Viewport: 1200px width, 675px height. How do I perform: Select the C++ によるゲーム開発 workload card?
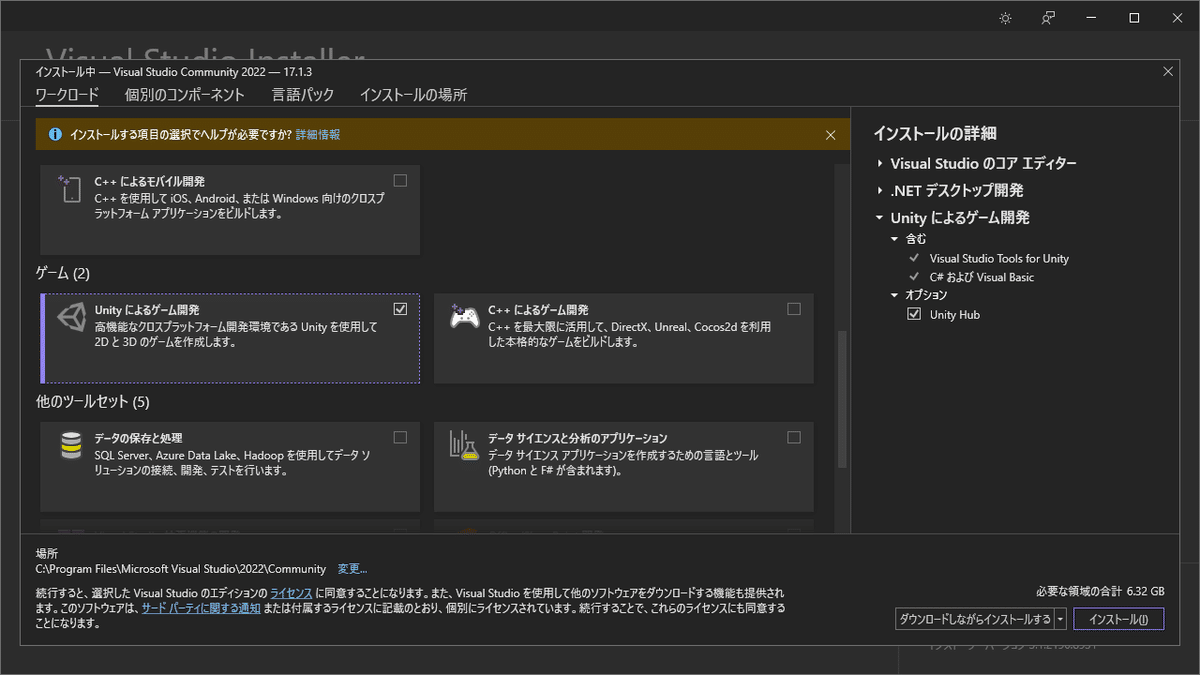point(624,338)
